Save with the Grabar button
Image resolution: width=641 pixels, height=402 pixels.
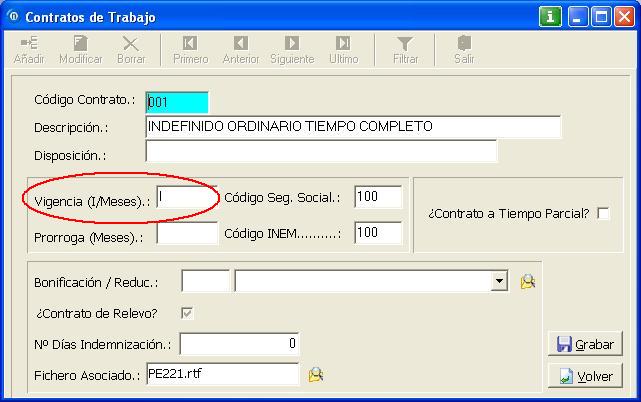point(585,344)
